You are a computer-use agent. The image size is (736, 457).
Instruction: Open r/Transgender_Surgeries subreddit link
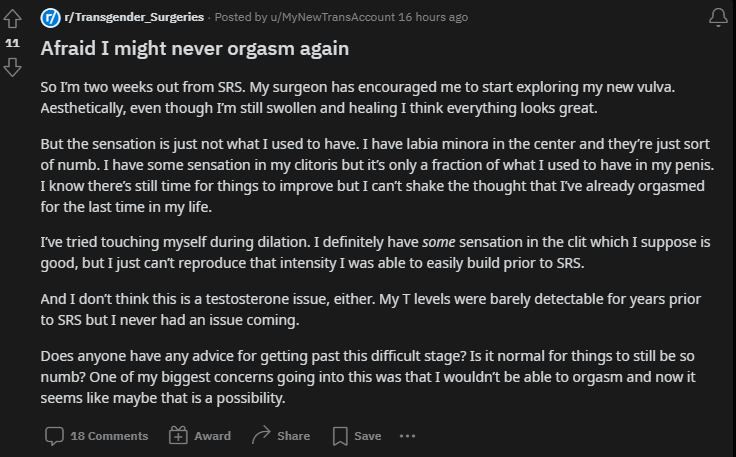tap(134, 17)
